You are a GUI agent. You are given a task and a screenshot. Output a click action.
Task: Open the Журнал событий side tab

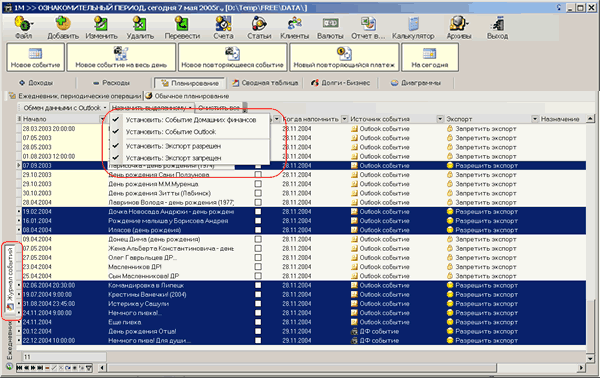[10, 279]
